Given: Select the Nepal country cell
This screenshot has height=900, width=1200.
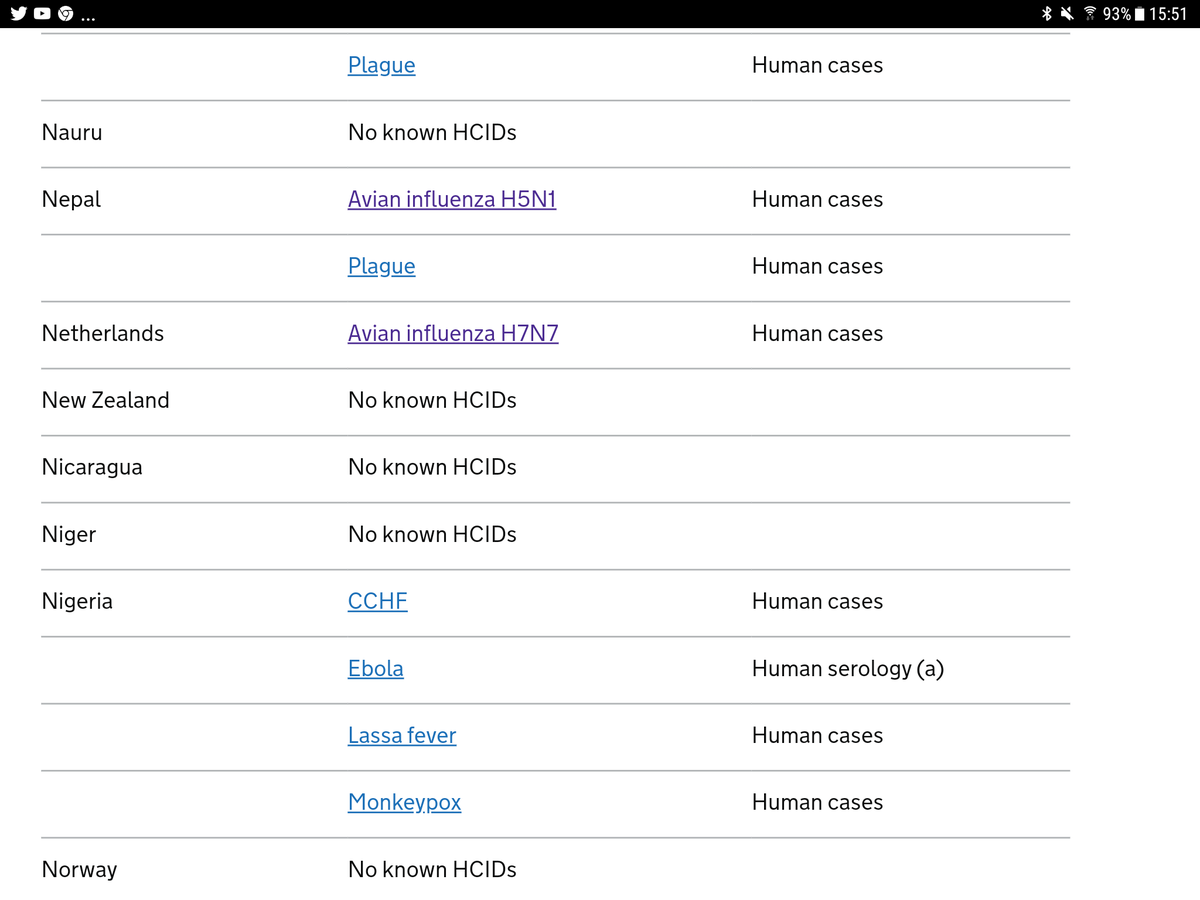Looking at the screenshot, I should [x=71, y=199].
